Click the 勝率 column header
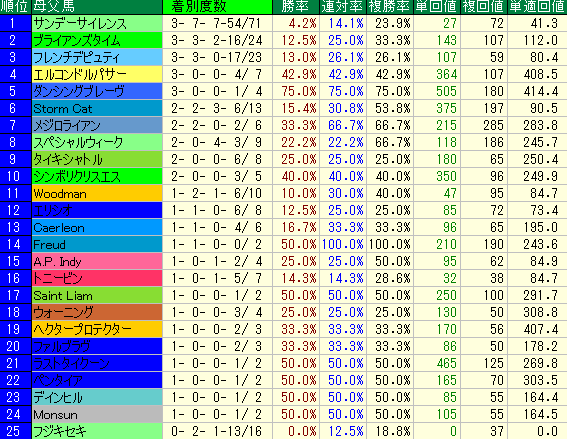Screen dimensions: 567x439 coord(296,7)
